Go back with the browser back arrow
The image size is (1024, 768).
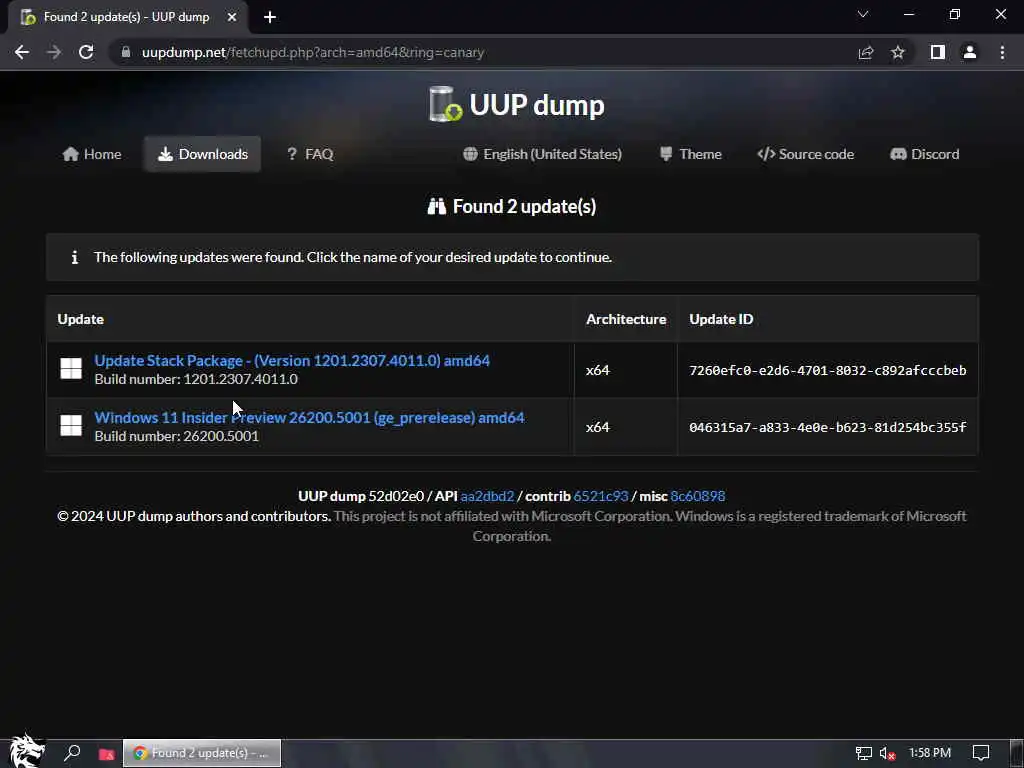point(22,52)
